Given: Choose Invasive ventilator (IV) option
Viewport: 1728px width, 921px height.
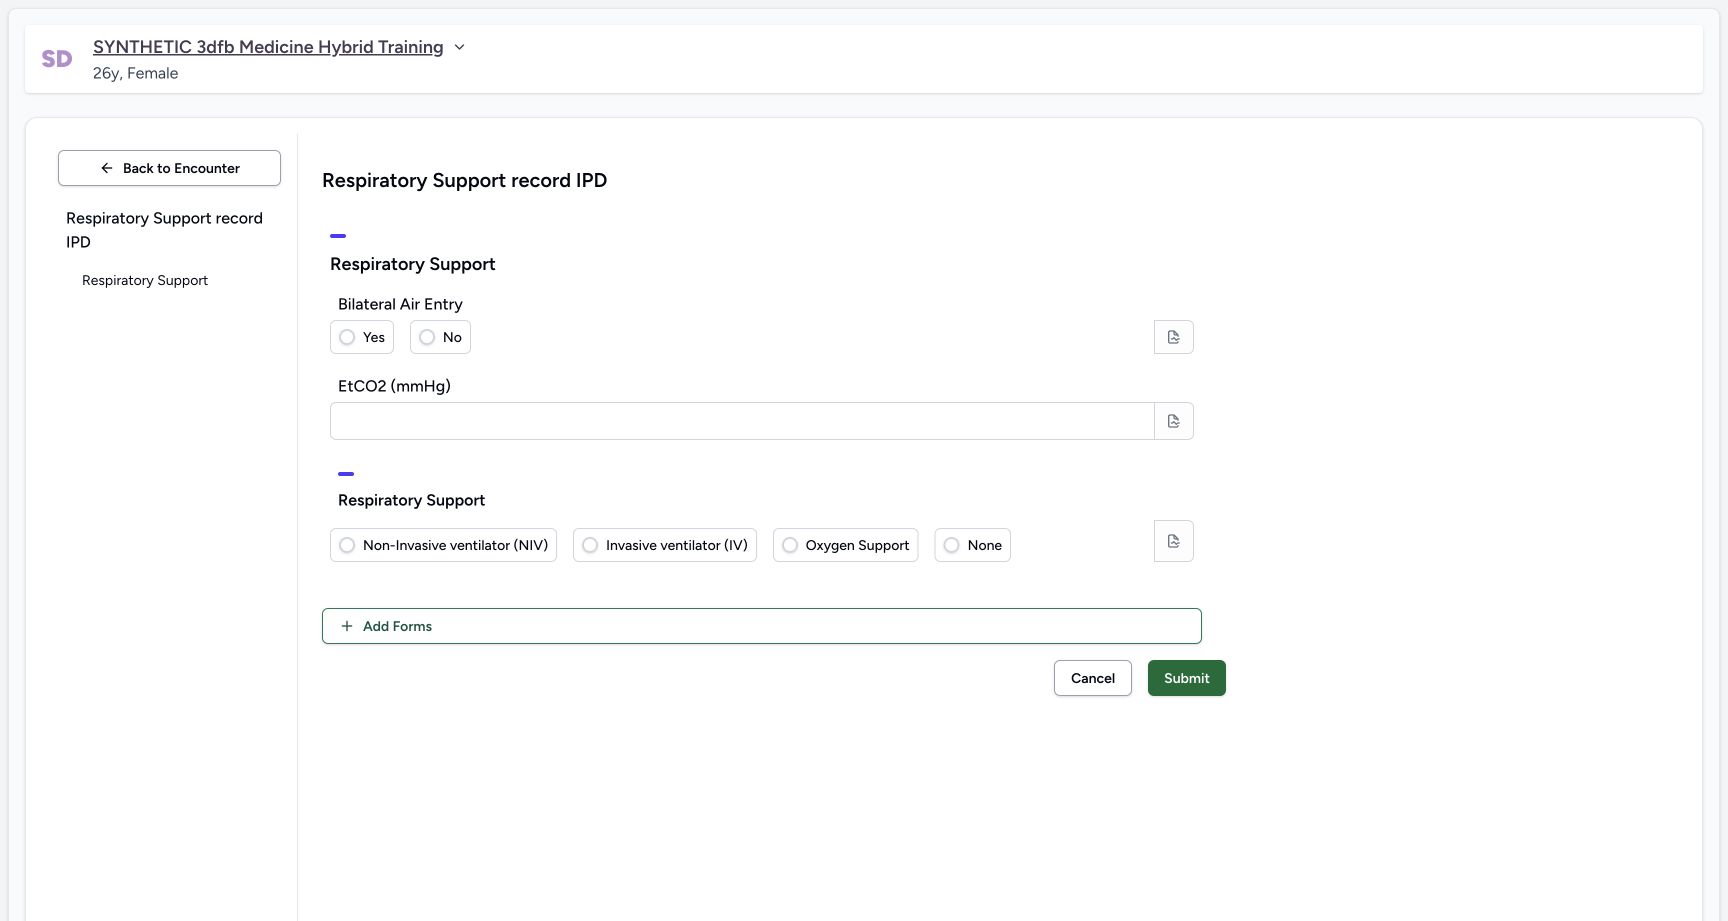Looking at the screenshot, I should [665, 545].
